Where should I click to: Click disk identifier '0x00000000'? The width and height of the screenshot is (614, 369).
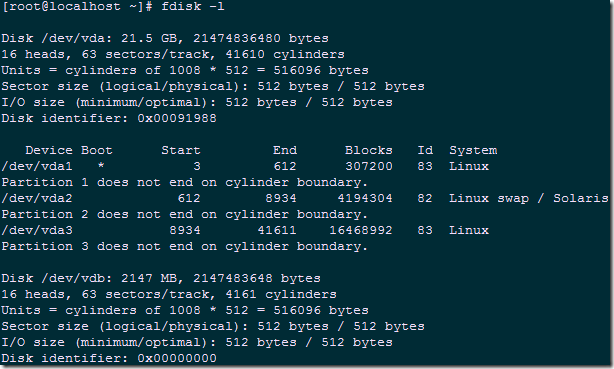[177, 358]
